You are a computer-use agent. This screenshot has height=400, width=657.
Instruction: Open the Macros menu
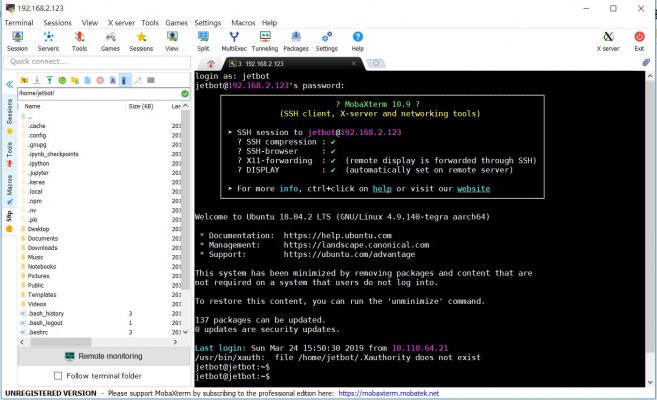(242, 22)
